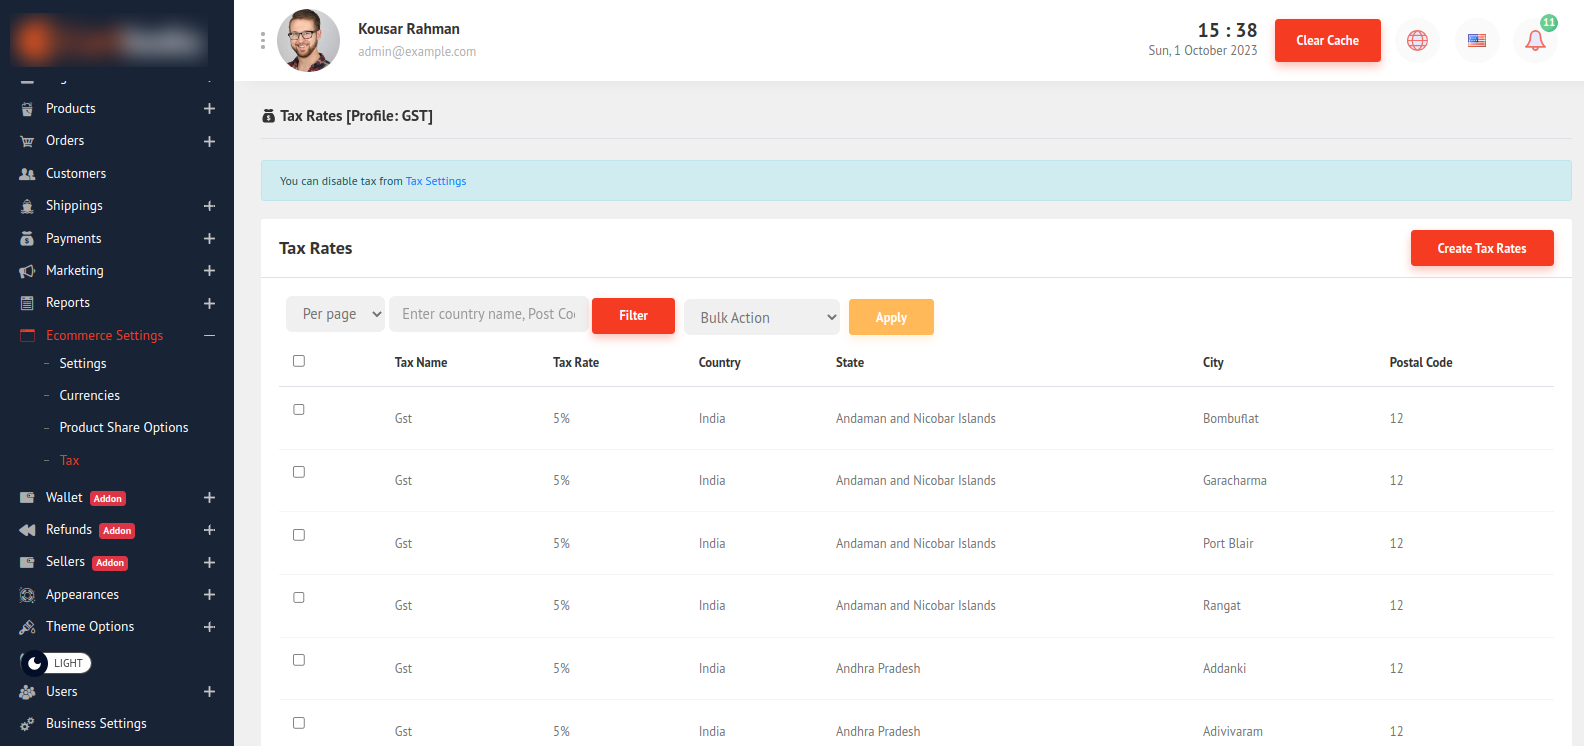The width and height of the screenshot is (1584, 746).
Task: Click the country name search field
Action: tap(488, 314)
